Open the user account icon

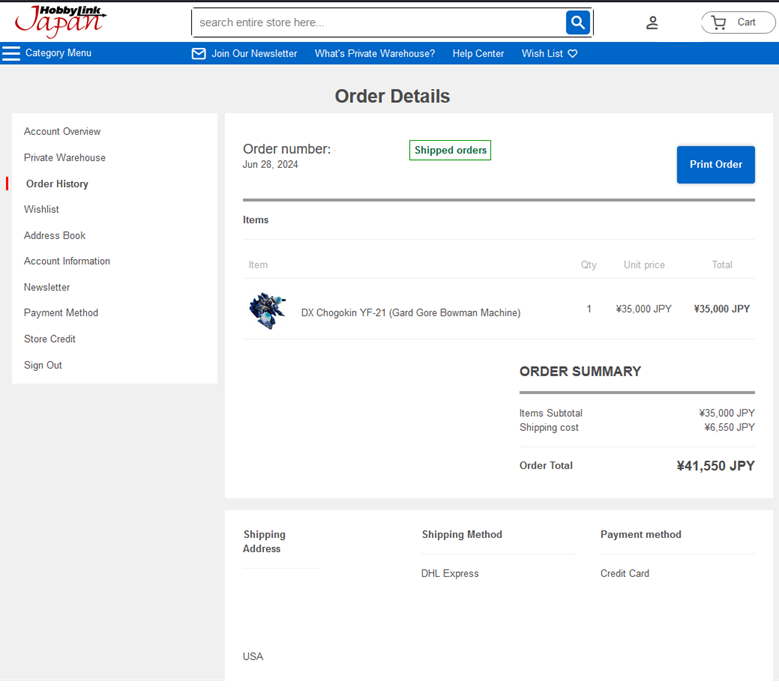point(652,22)
